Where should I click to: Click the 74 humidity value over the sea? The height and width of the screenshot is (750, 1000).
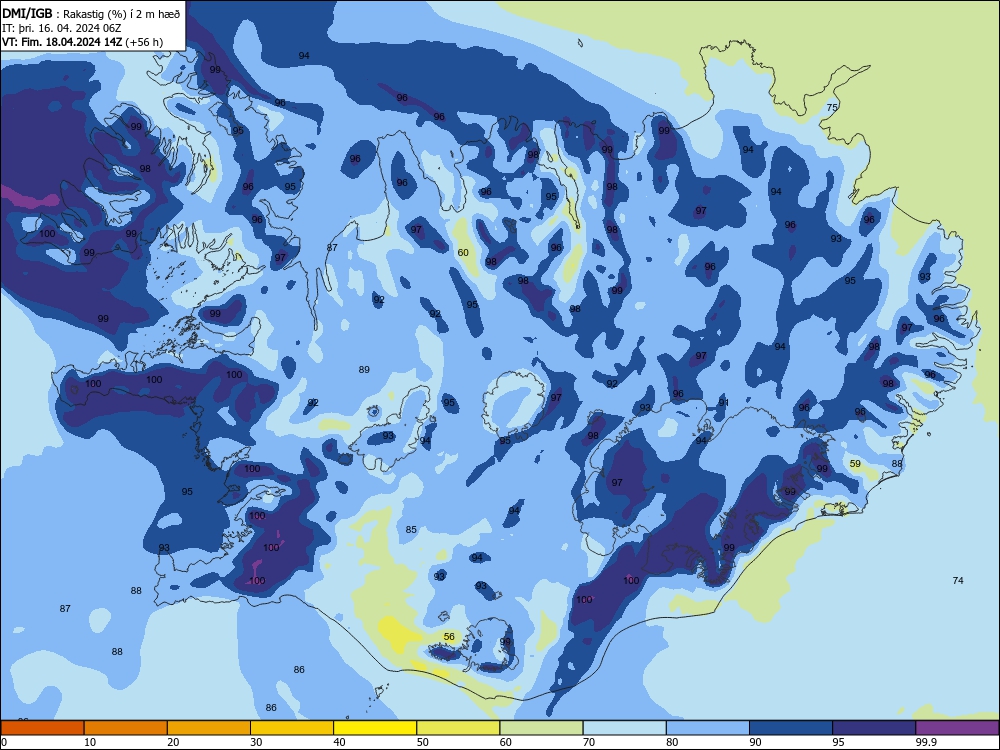tap(958, 580)
